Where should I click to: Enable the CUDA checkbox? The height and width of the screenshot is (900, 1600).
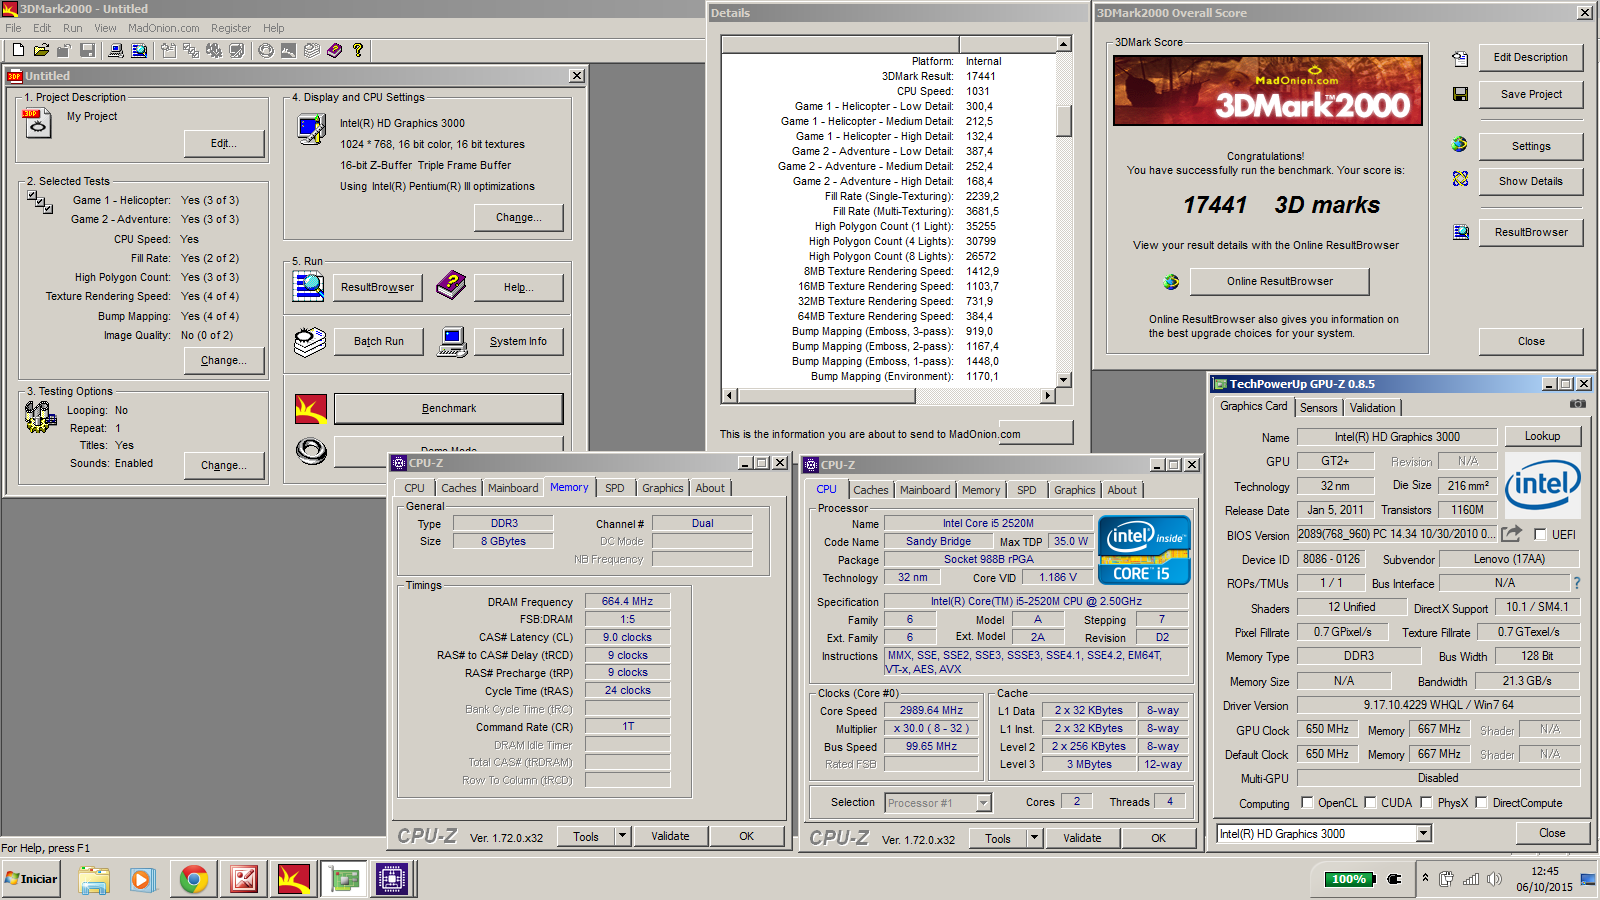[1370, 802]
